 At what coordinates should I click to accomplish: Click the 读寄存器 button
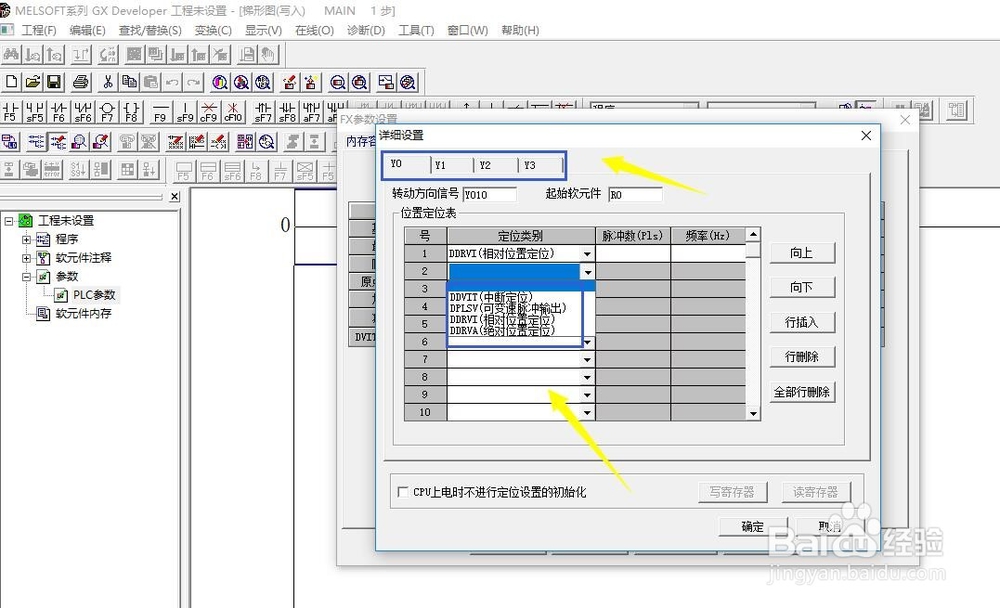pos(815,492)
